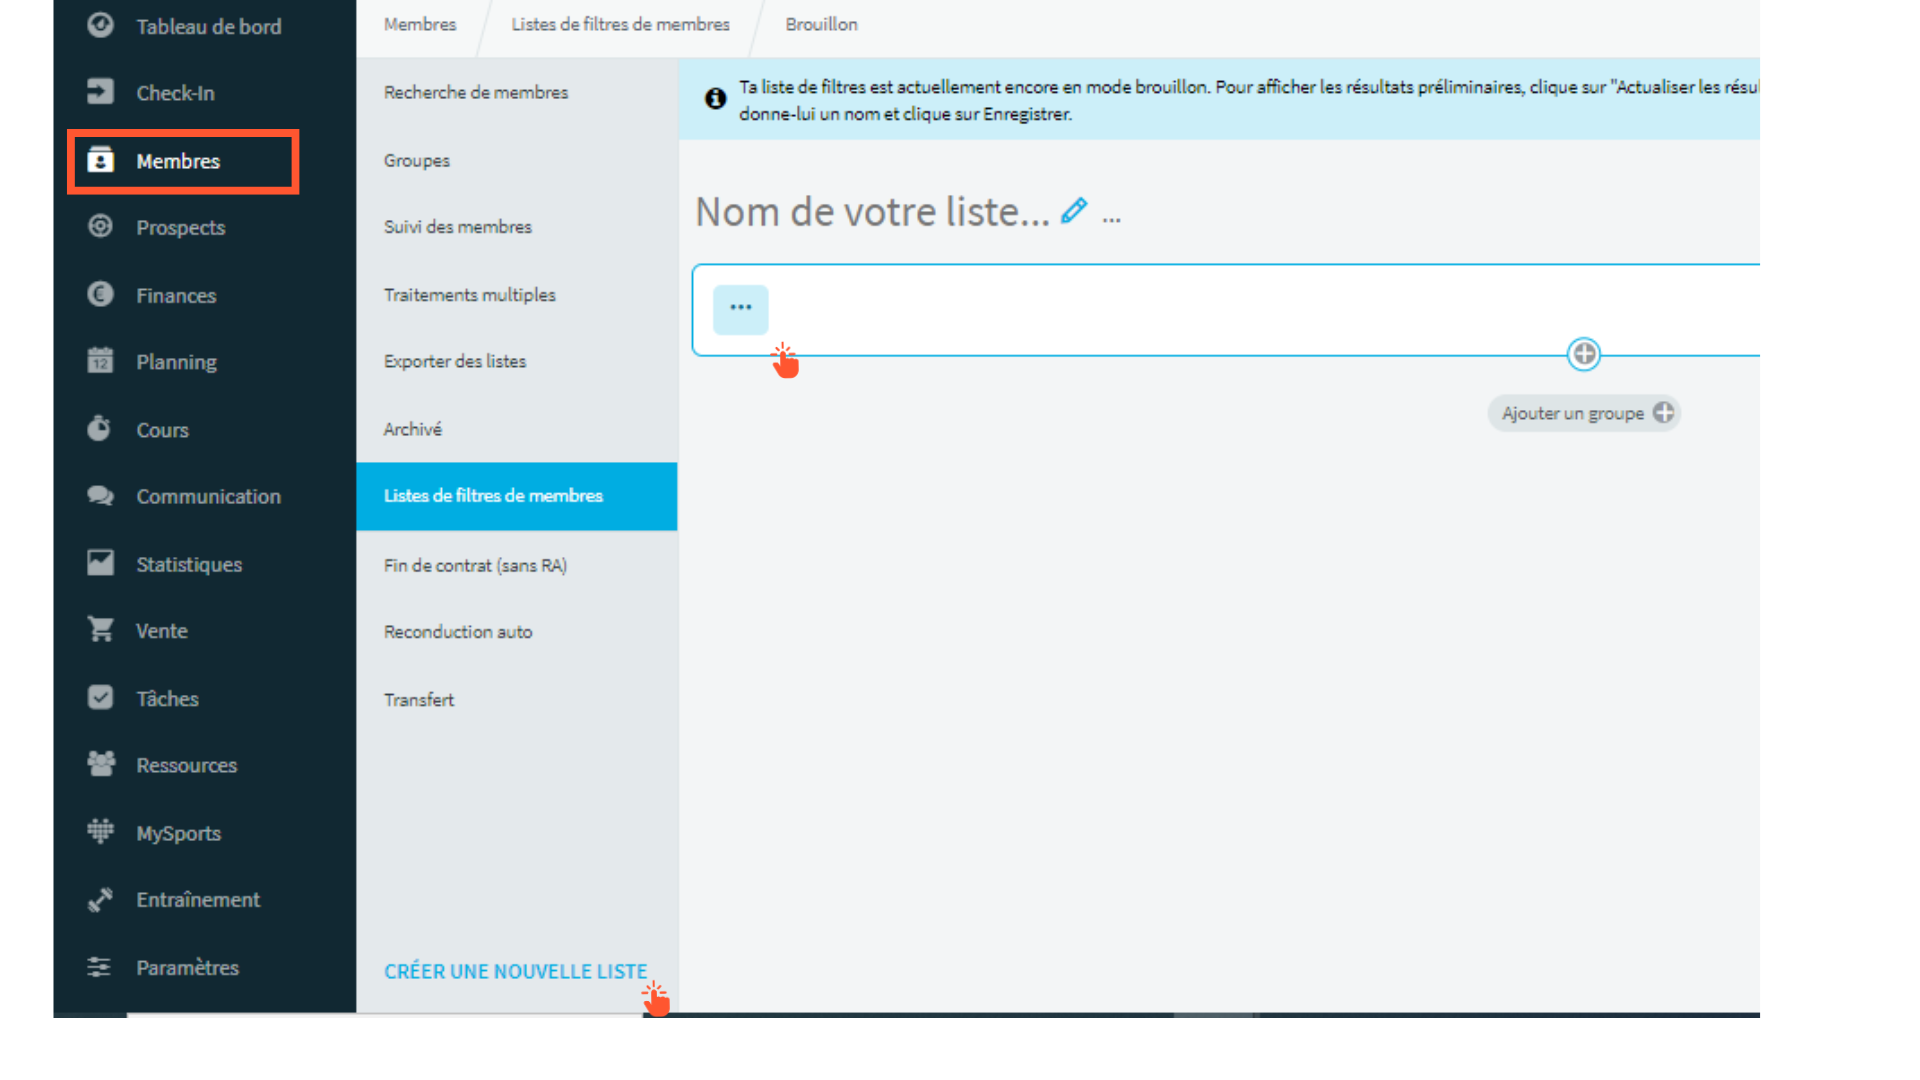Open the blue three-dots filter selector
Screen dimensions: 1920x1080
pyautogui.click(x=741, y=309)
